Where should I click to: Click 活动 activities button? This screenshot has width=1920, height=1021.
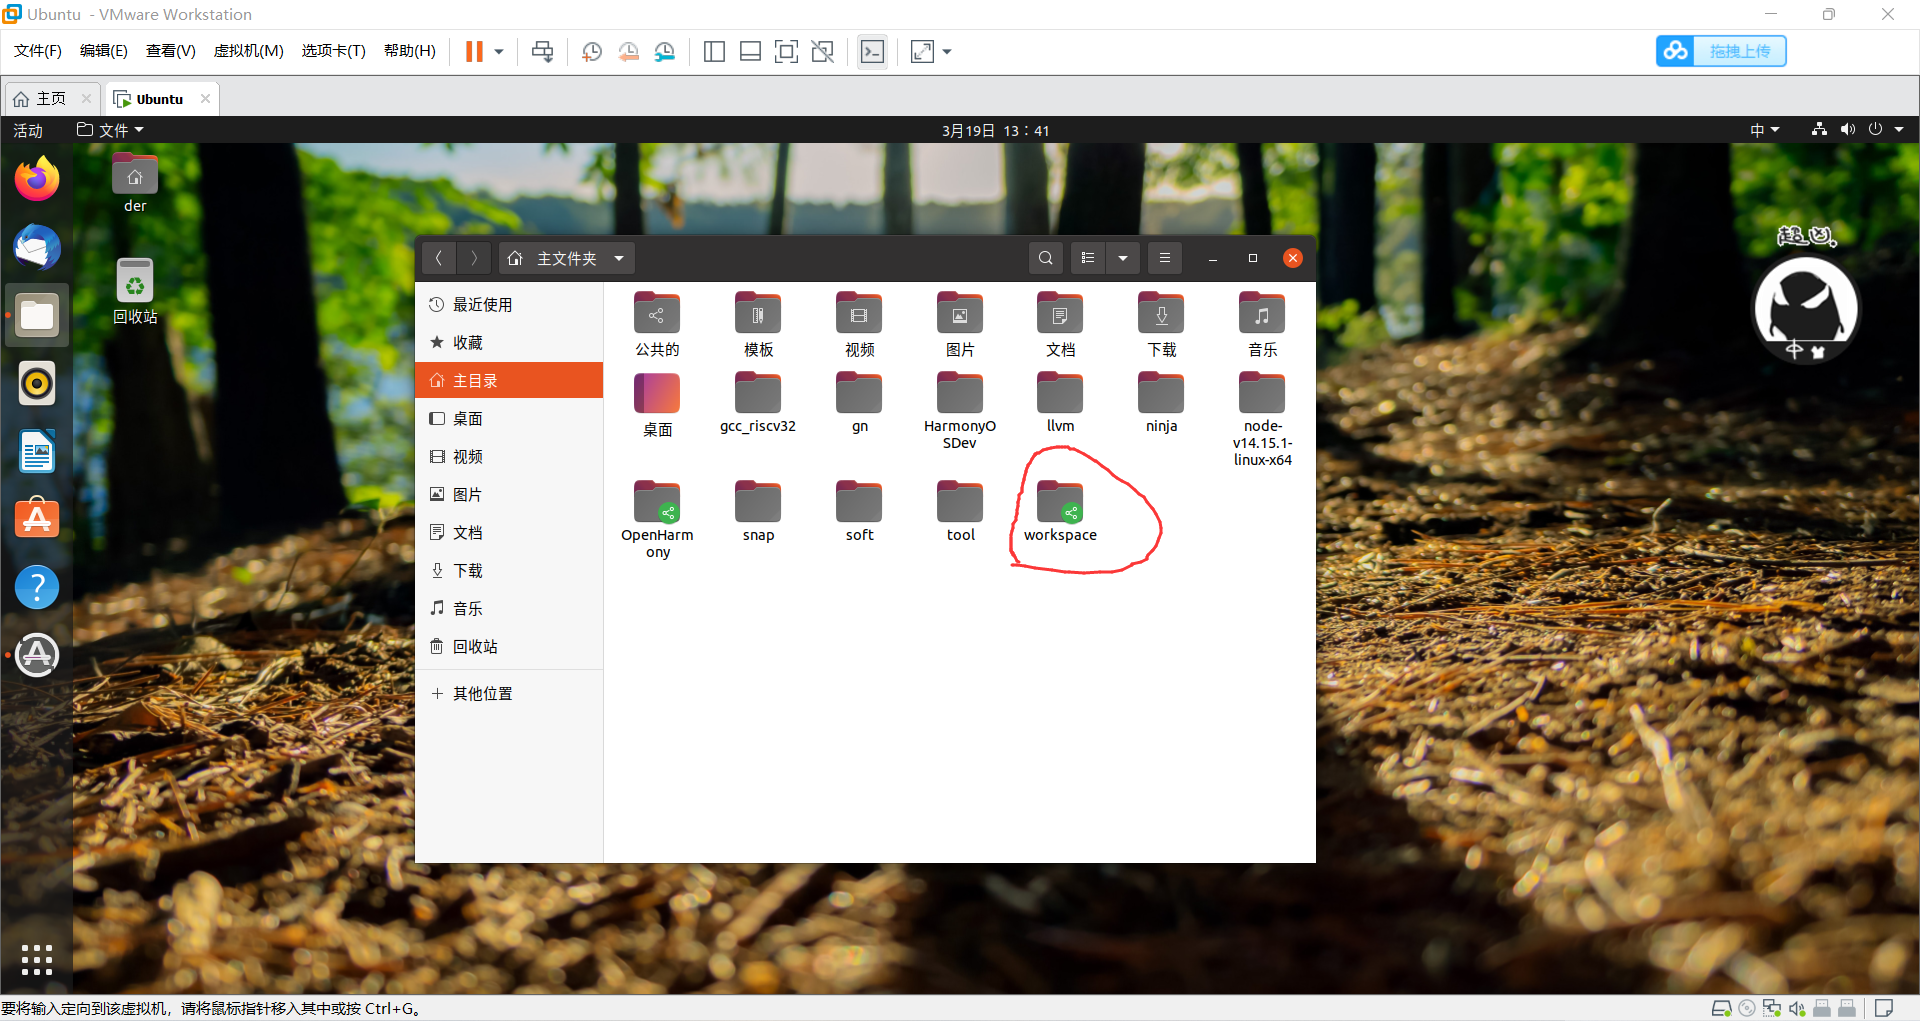(28, 130)
